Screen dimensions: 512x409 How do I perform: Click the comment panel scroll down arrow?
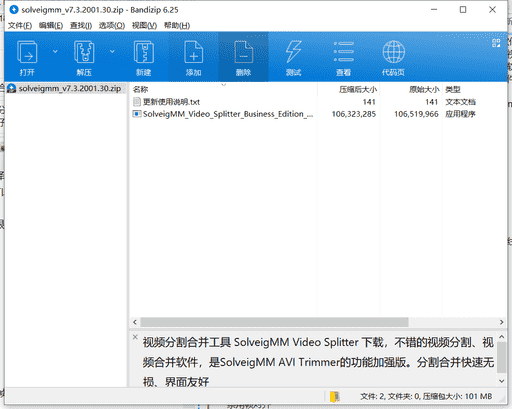pyautogui.click(x=502, y=381)
